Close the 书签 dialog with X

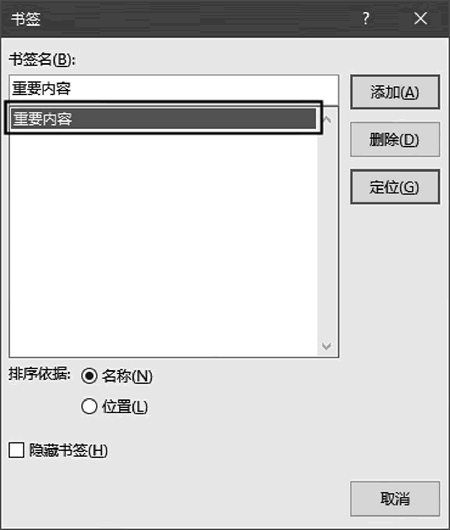(x=420, y=19)
